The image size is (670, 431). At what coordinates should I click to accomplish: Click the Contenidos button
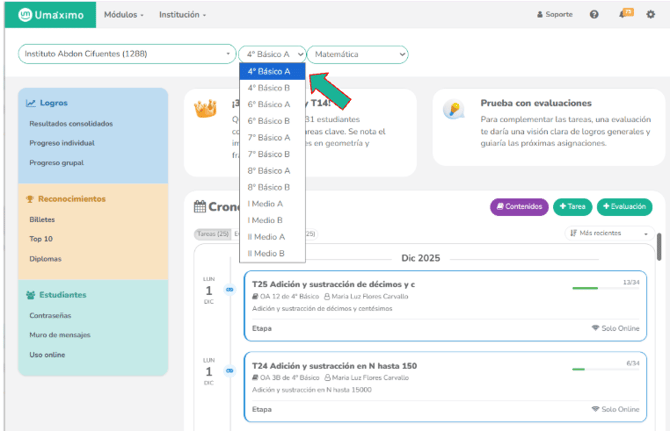pyautogui.click(x=519, y=207)
